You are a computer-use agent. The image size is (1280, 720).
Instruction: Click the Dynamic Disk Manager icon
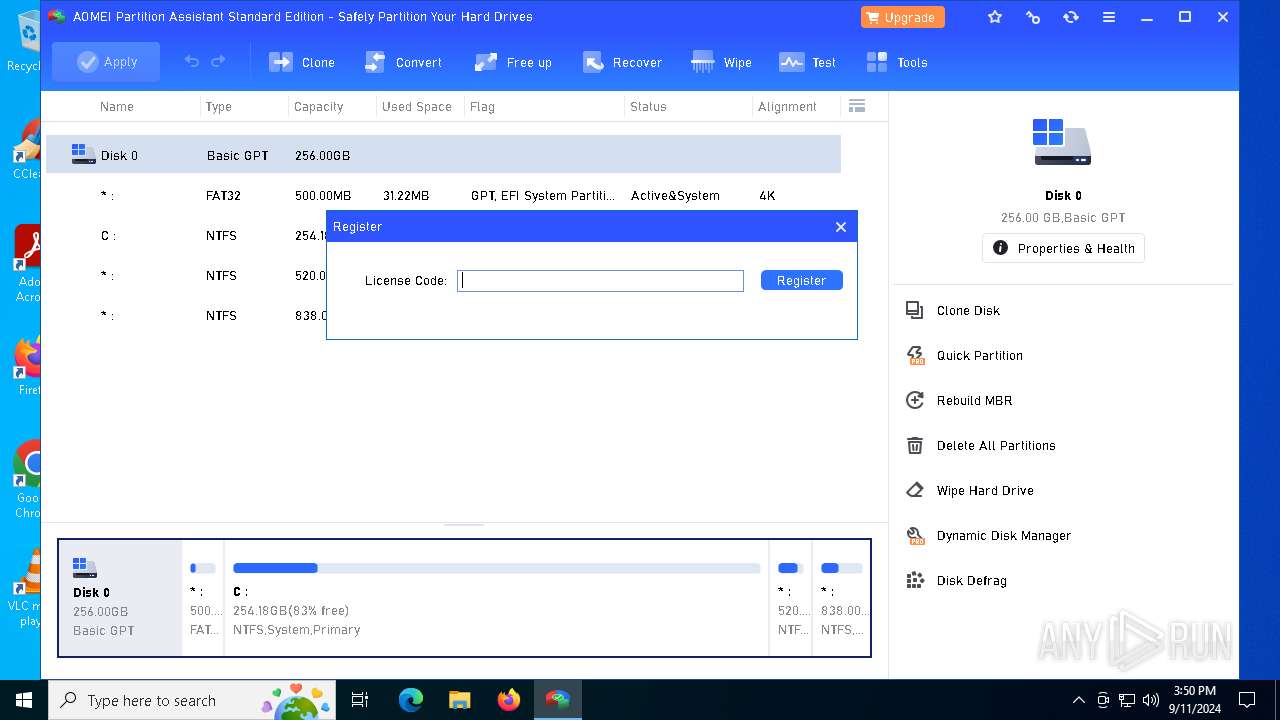click(915, 536)
